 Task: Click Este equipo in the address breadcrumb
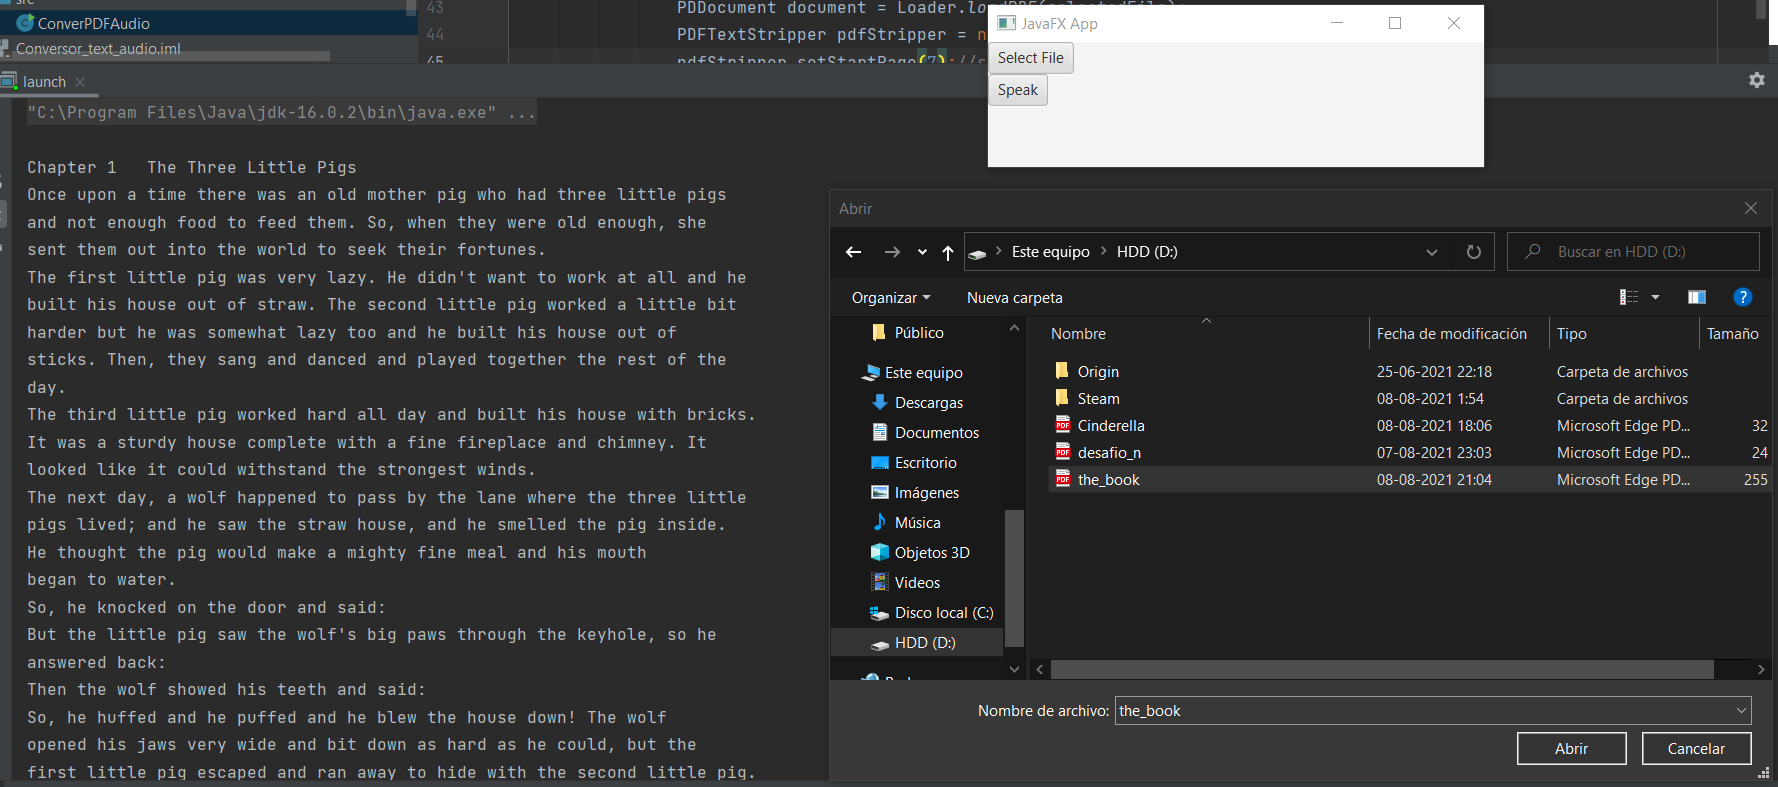(x=1050, y=252)
